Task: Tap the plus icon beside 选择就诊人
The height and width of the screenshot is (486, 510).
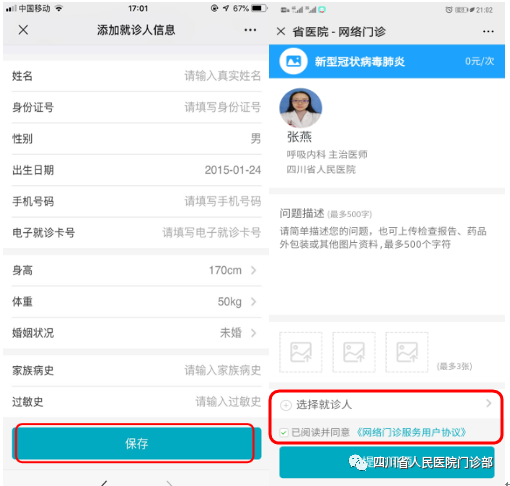Action: (286, 405)
